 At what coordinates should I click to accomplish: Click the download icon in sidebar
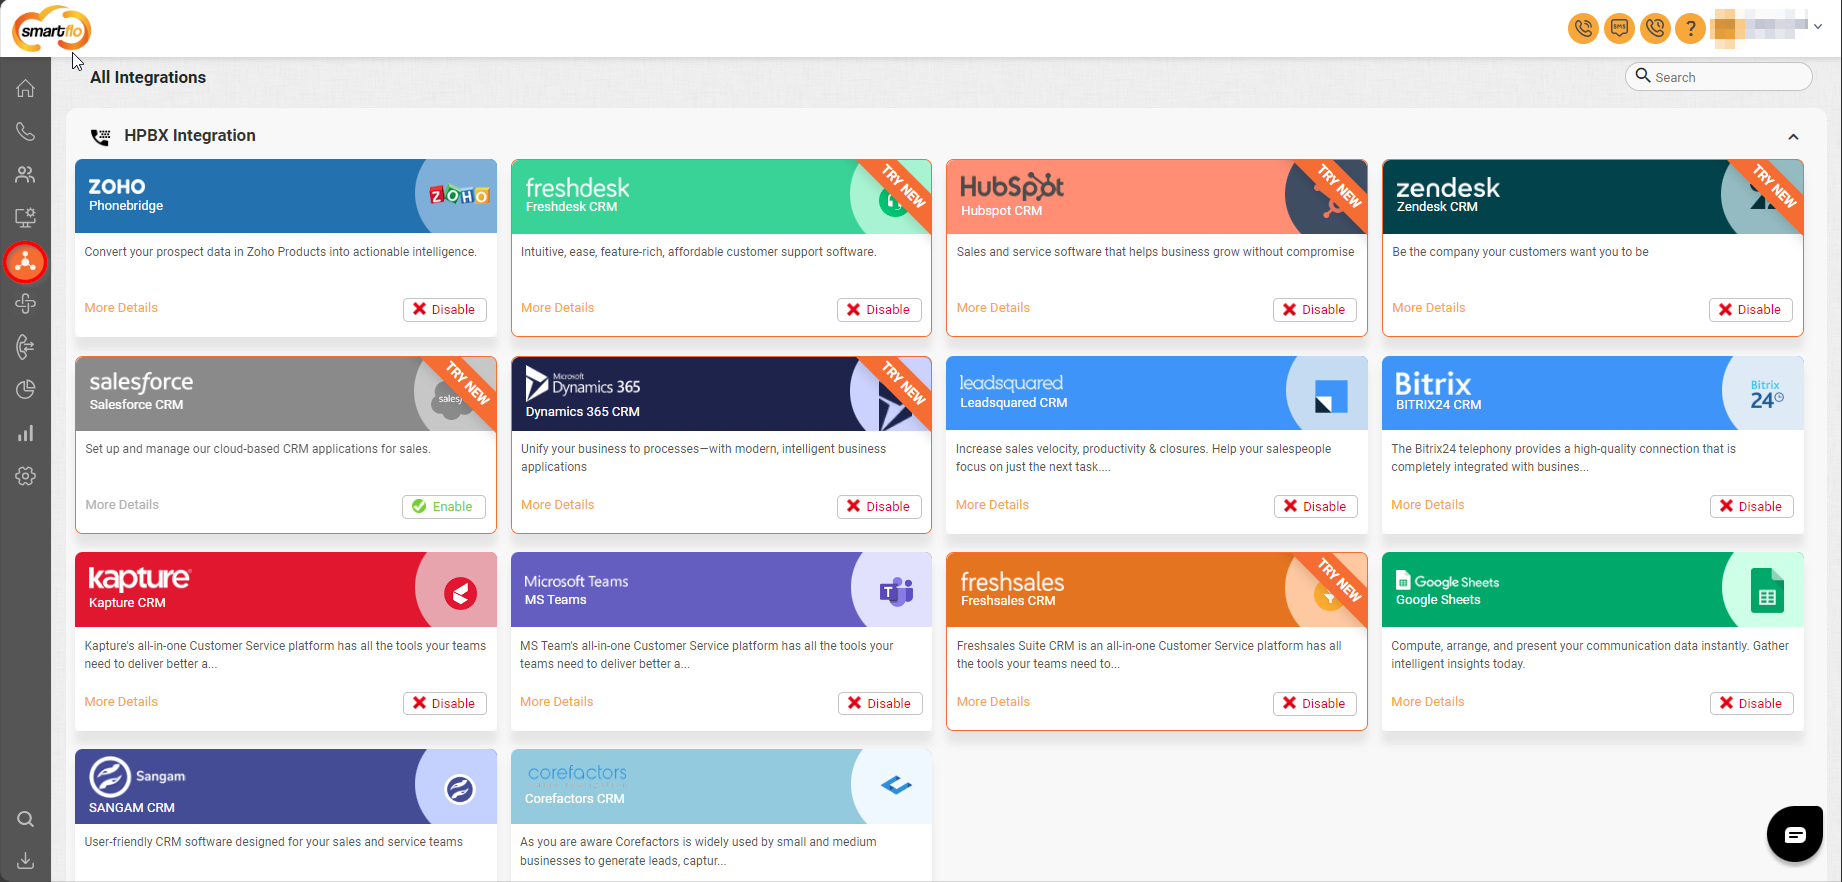click(x=26, y=861)
